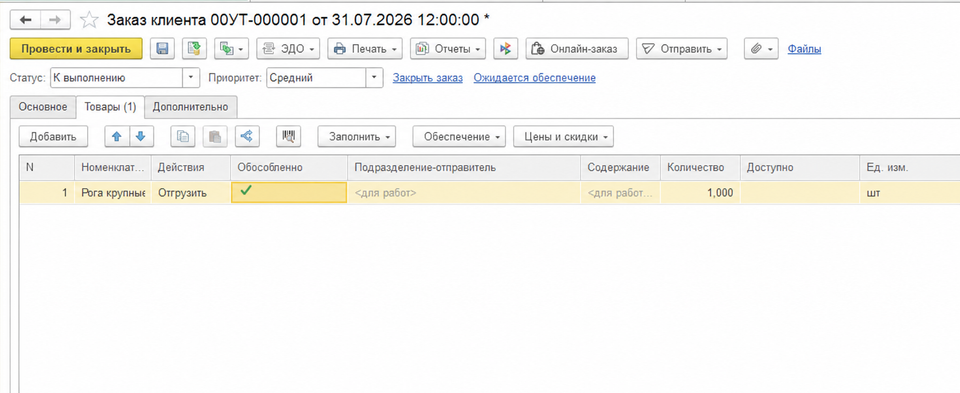Click the Добавить button
The image size is (960, 393).
click(53, 137)
